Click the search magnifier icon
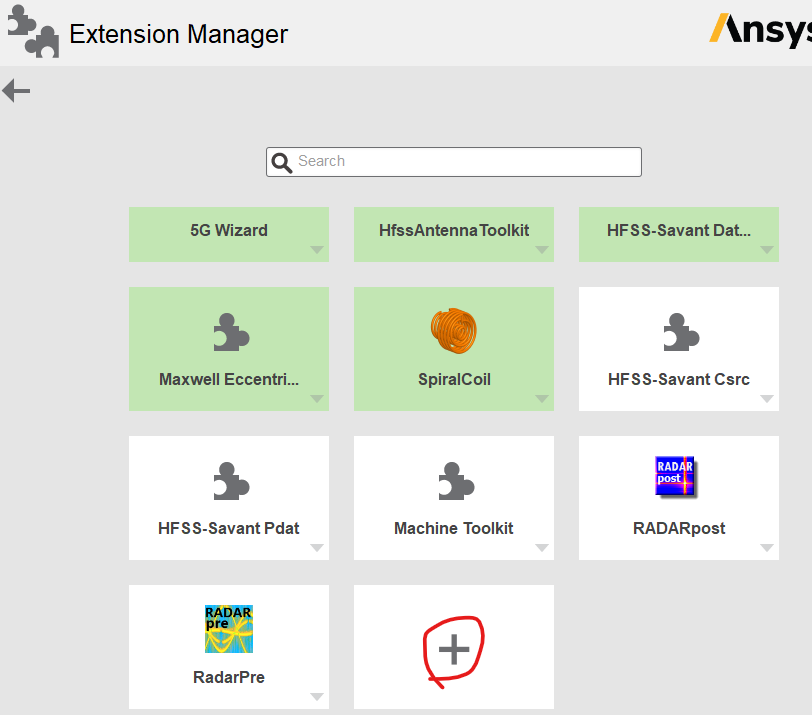Image resolution: width=812 pixels, height=715 pixels. coord(282,163)
